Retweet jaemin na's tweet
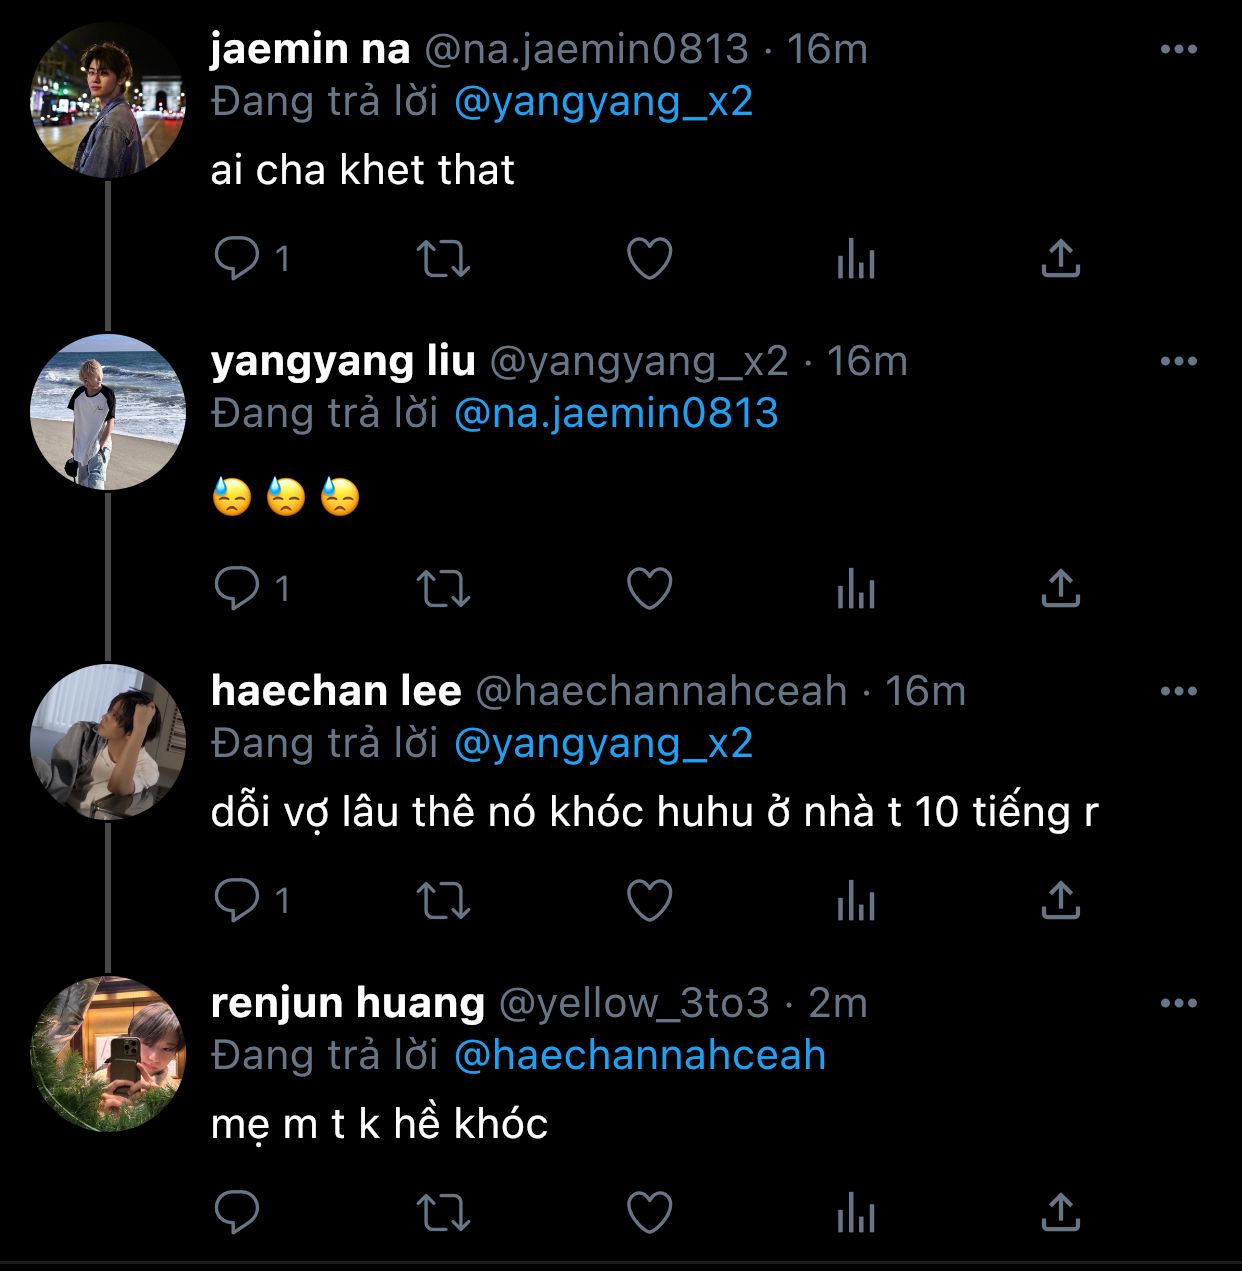1242x1271 pixels. [443, 259]
